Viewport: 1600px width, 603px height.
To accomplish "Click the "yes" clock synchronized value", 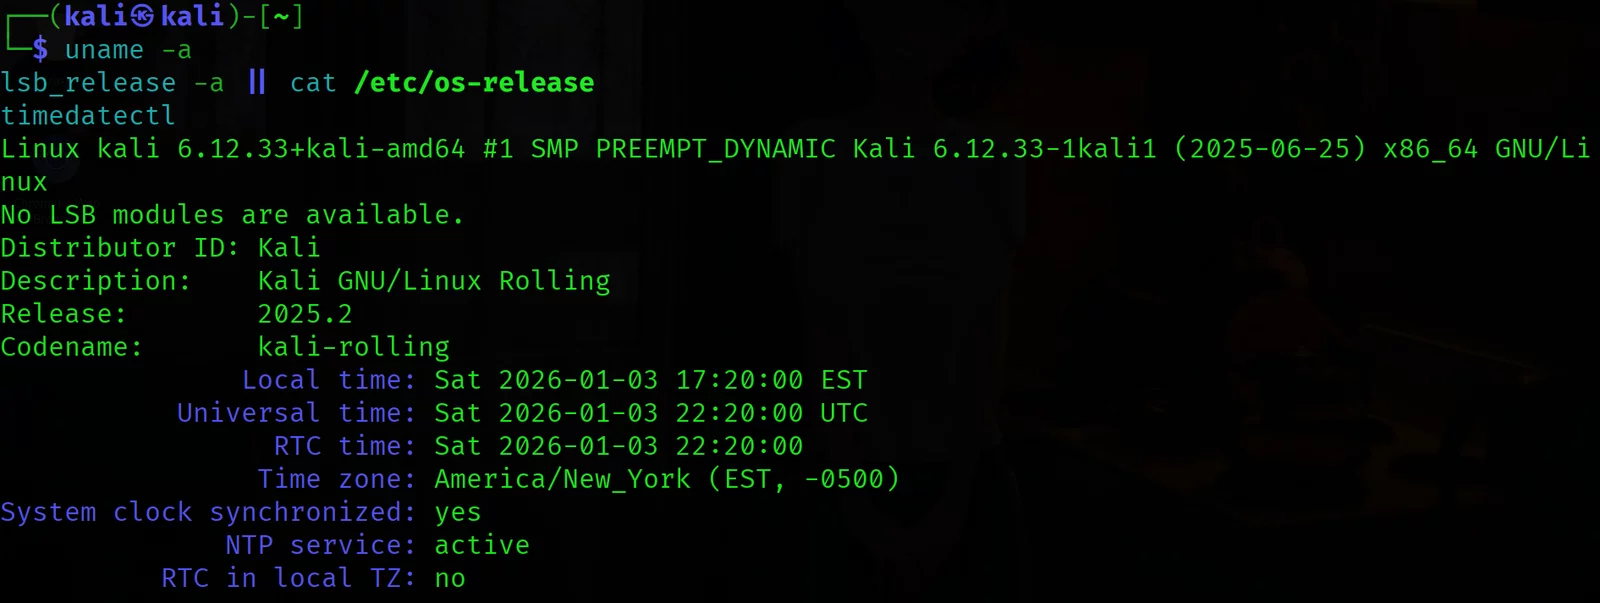I will point(458,512).
